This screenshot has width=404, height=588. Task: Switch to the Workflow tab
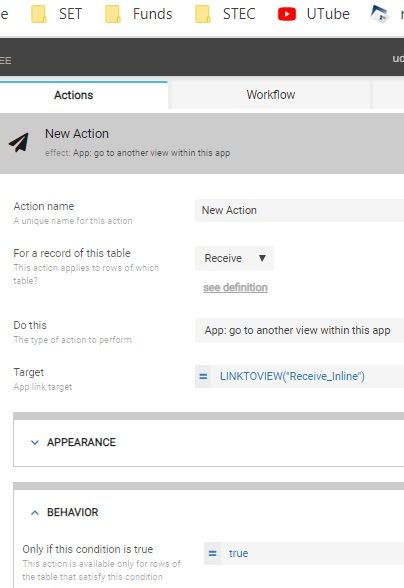270,95
